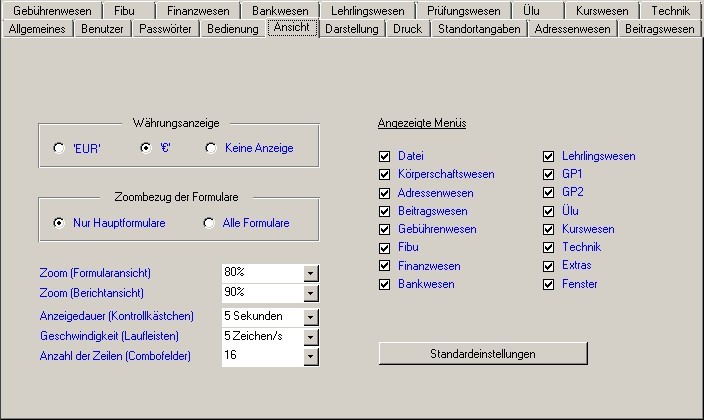Screen dimensions: 704x420
Task: Switch to the Darstellung tab
Action: tap(352, 29)
